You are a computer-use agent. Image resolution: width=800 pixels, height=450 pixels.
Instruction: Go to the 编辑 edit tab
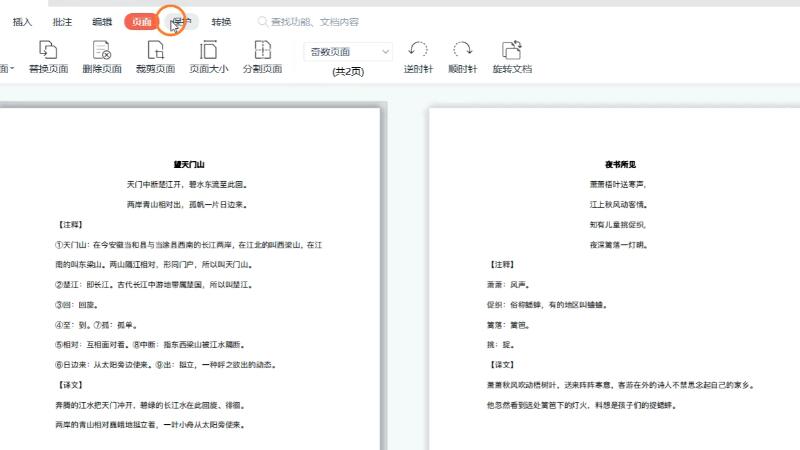click(x=102, y=21)
